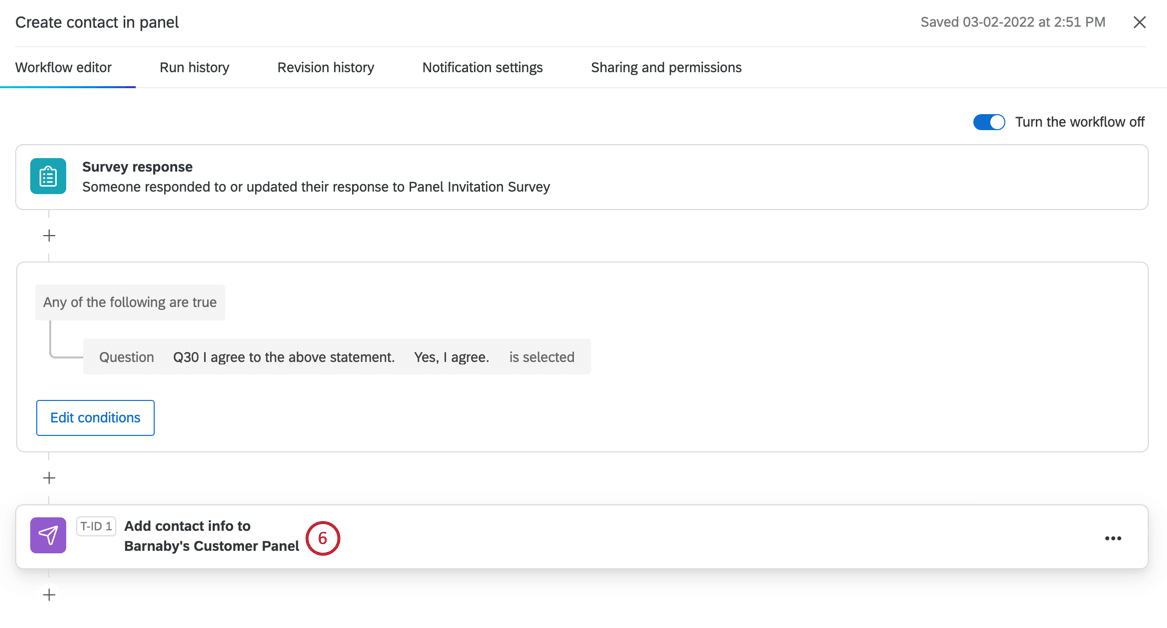Click the 'Any of the following are true' chip
The image size is (1167, 628).
(x=129, y=301)
